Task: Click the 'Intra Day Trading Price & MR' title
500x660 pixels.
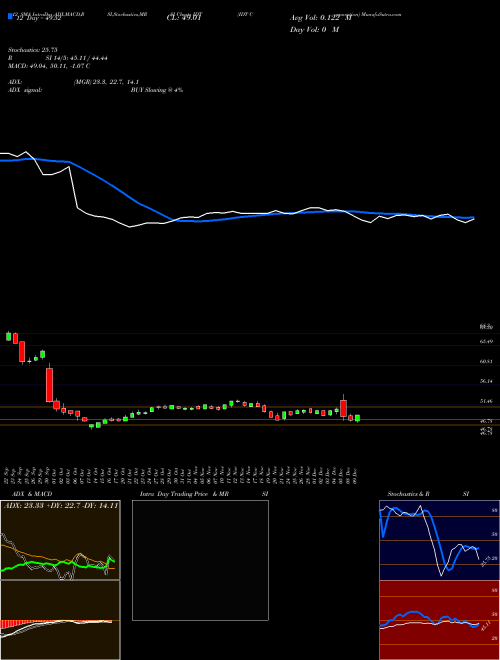Action: [184, 494]
